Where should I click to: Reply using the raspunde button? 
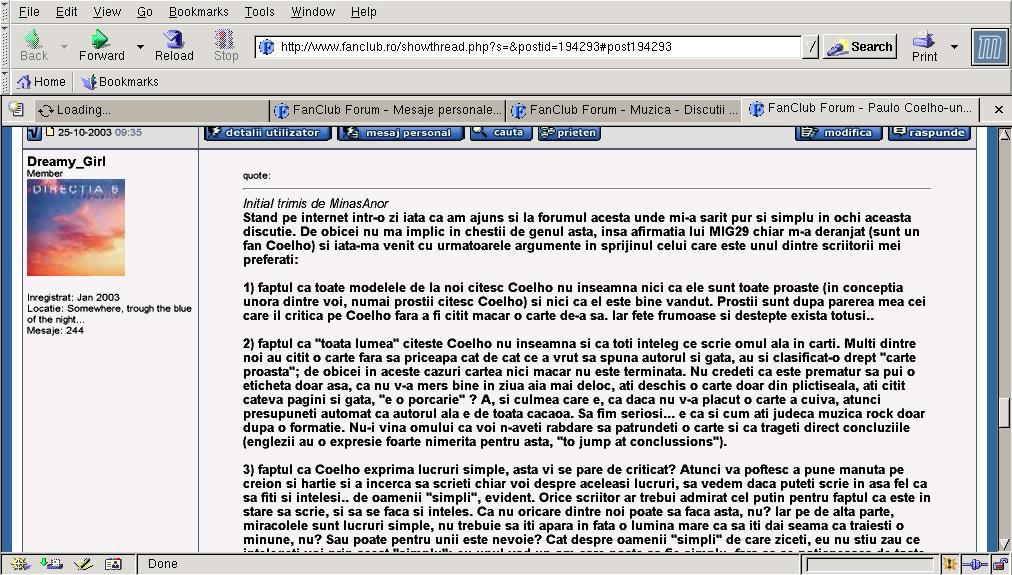[931, 133]
